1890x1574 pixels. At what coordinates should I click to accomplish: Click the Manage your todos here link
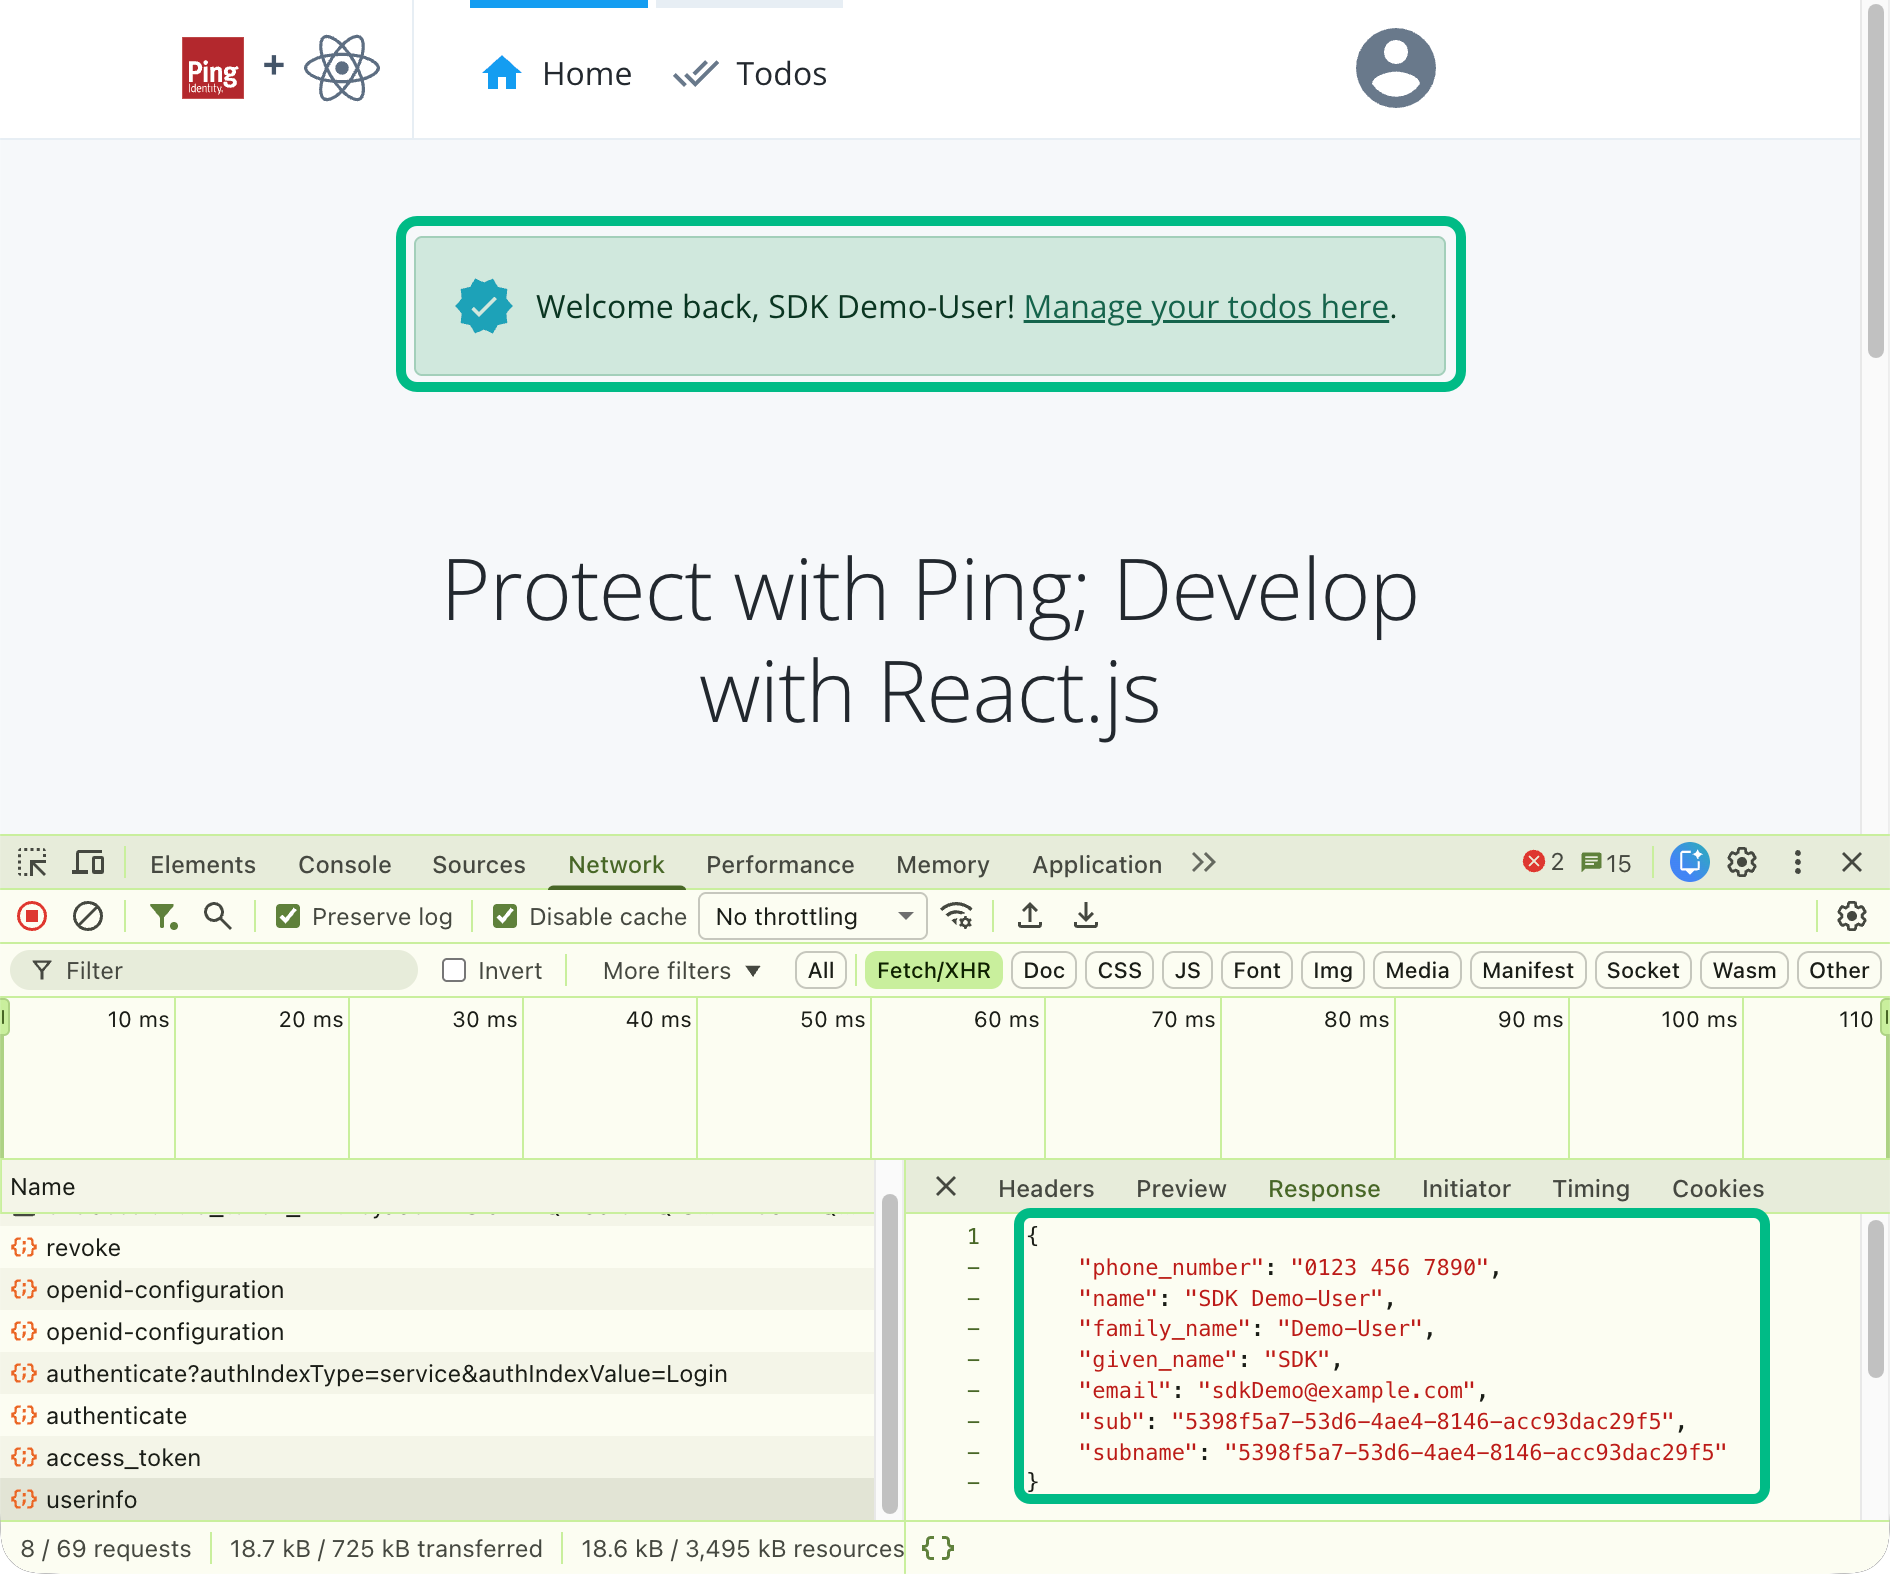(1204, 307)
